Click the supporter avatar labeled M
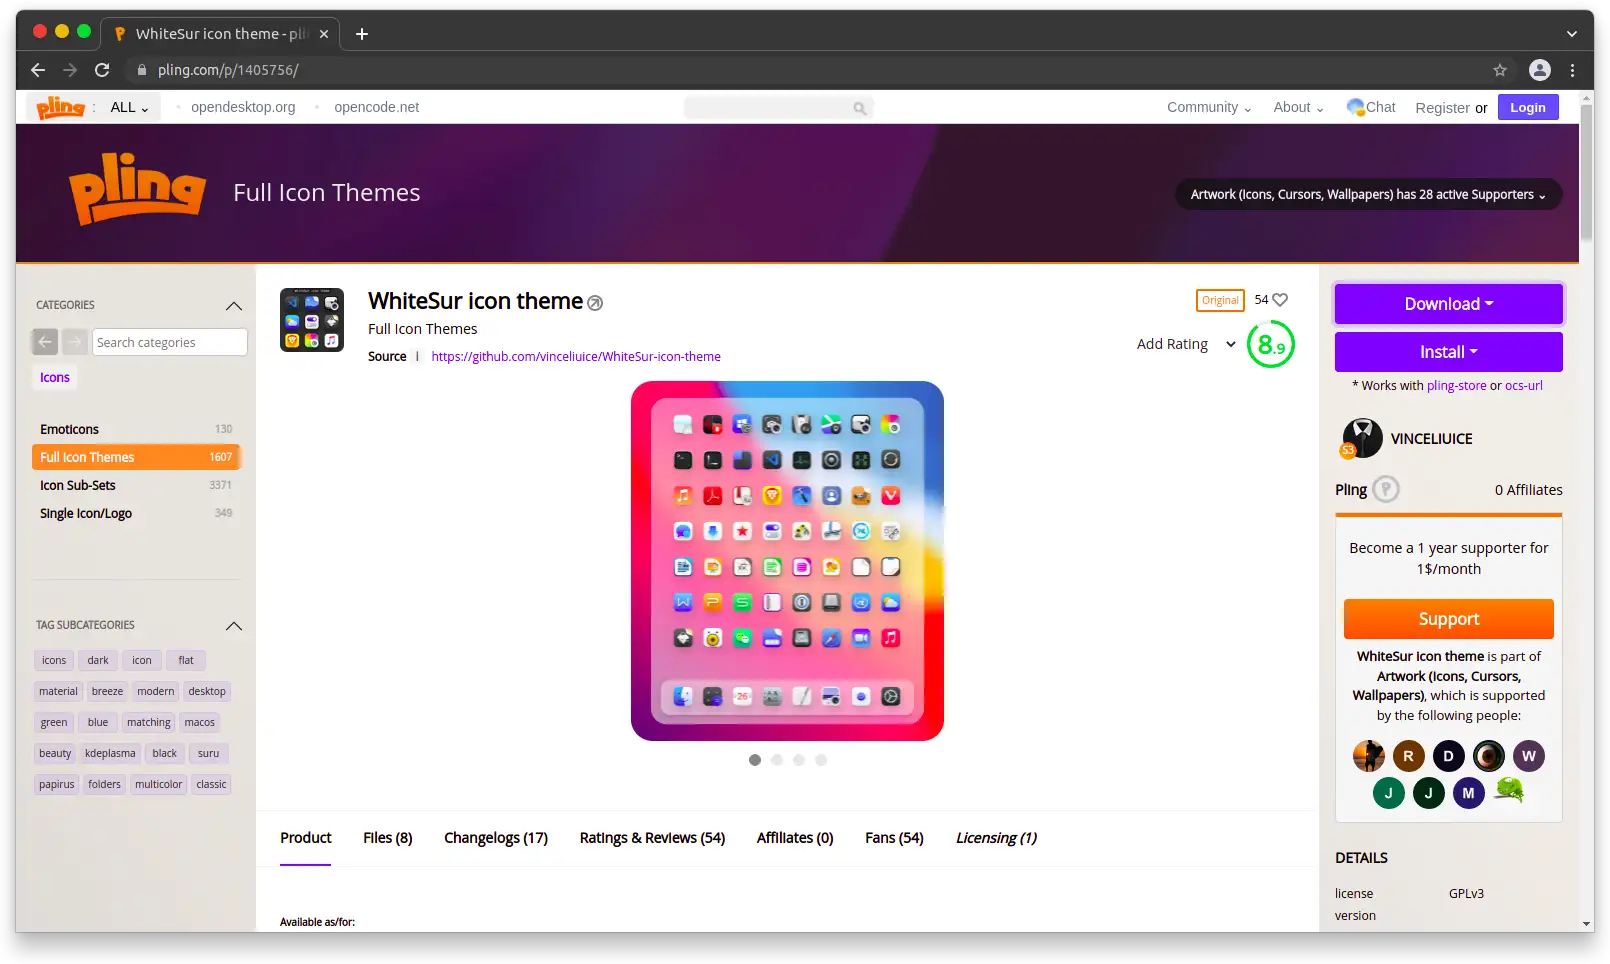Screen dimensions: 1610x964 (1468, 793)
